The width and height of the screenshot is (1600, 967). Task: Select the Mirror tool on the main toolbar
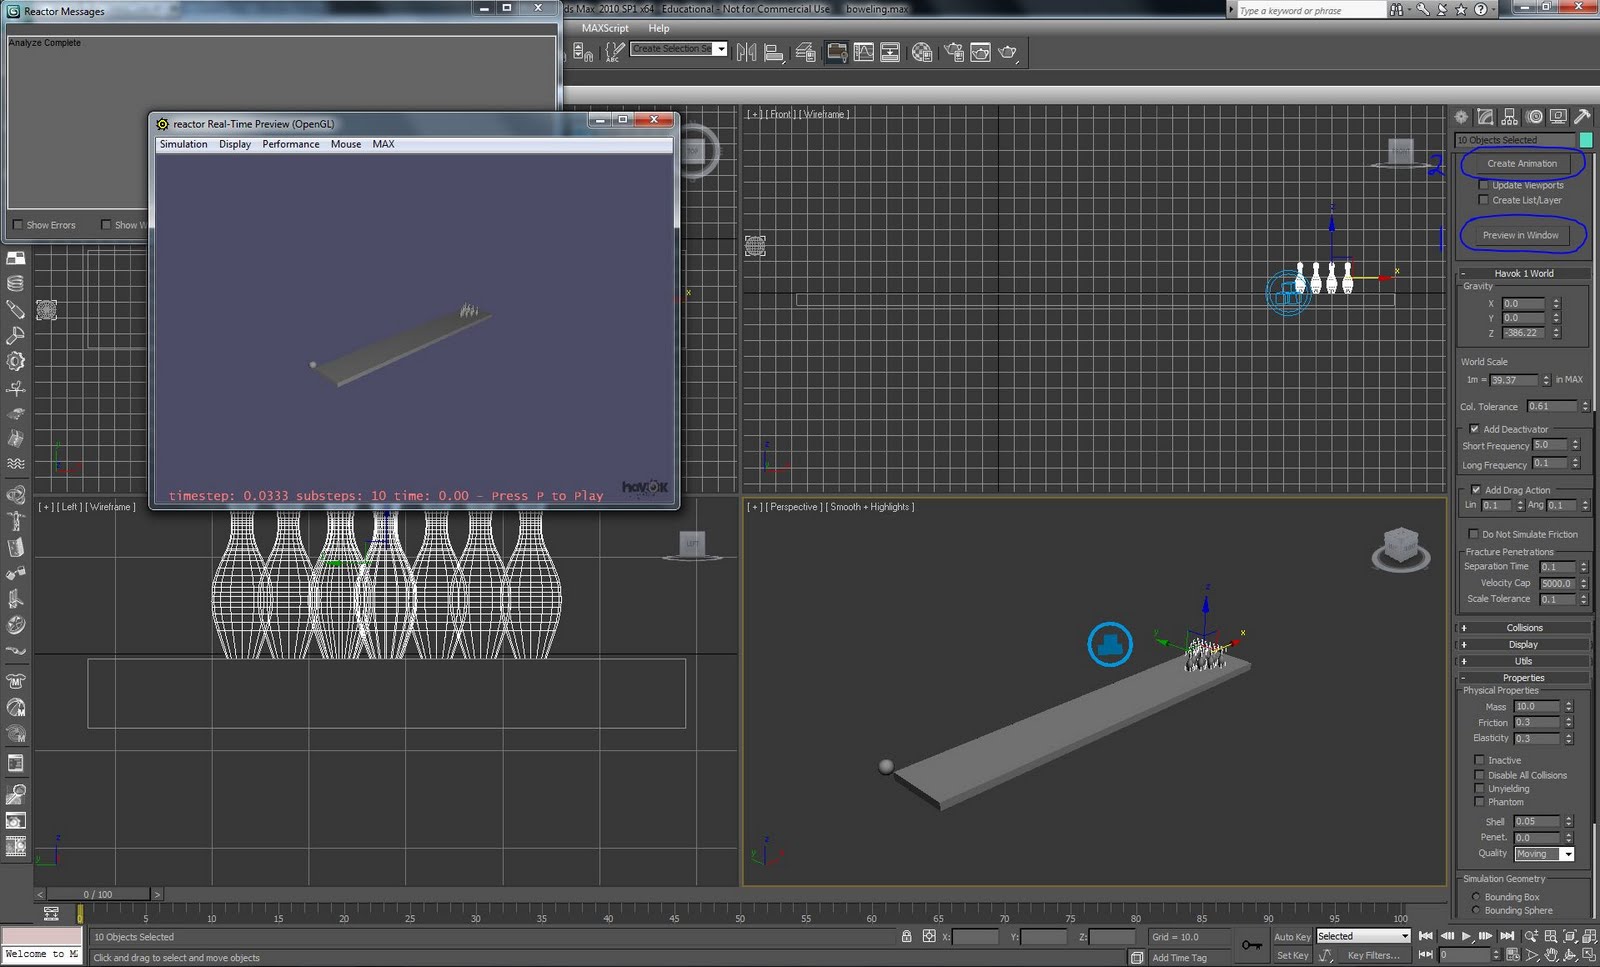745,52
